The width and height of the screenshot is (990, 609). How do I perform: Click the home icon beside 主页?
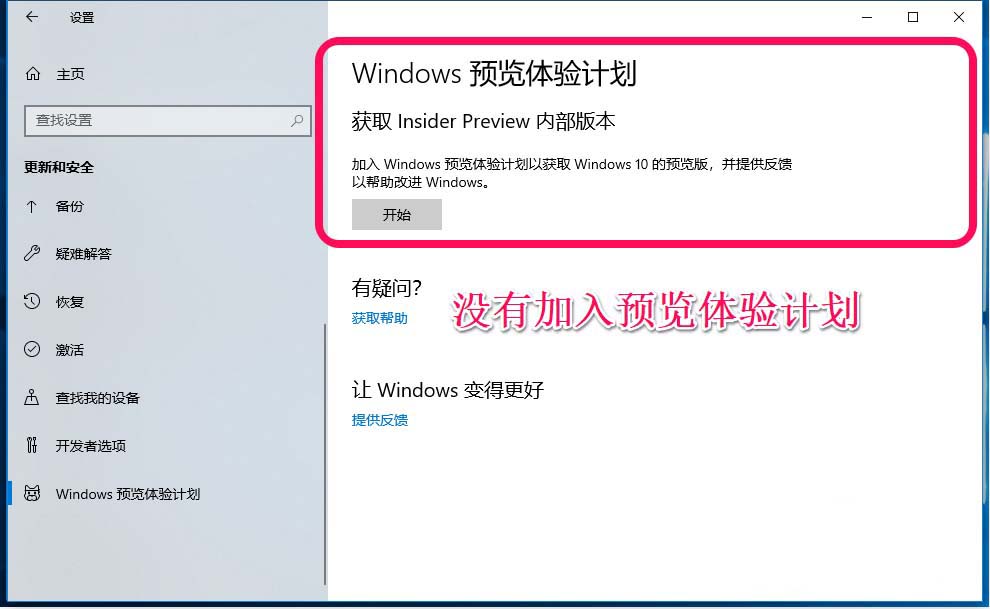pyautogui.click(x=33, y=74)
